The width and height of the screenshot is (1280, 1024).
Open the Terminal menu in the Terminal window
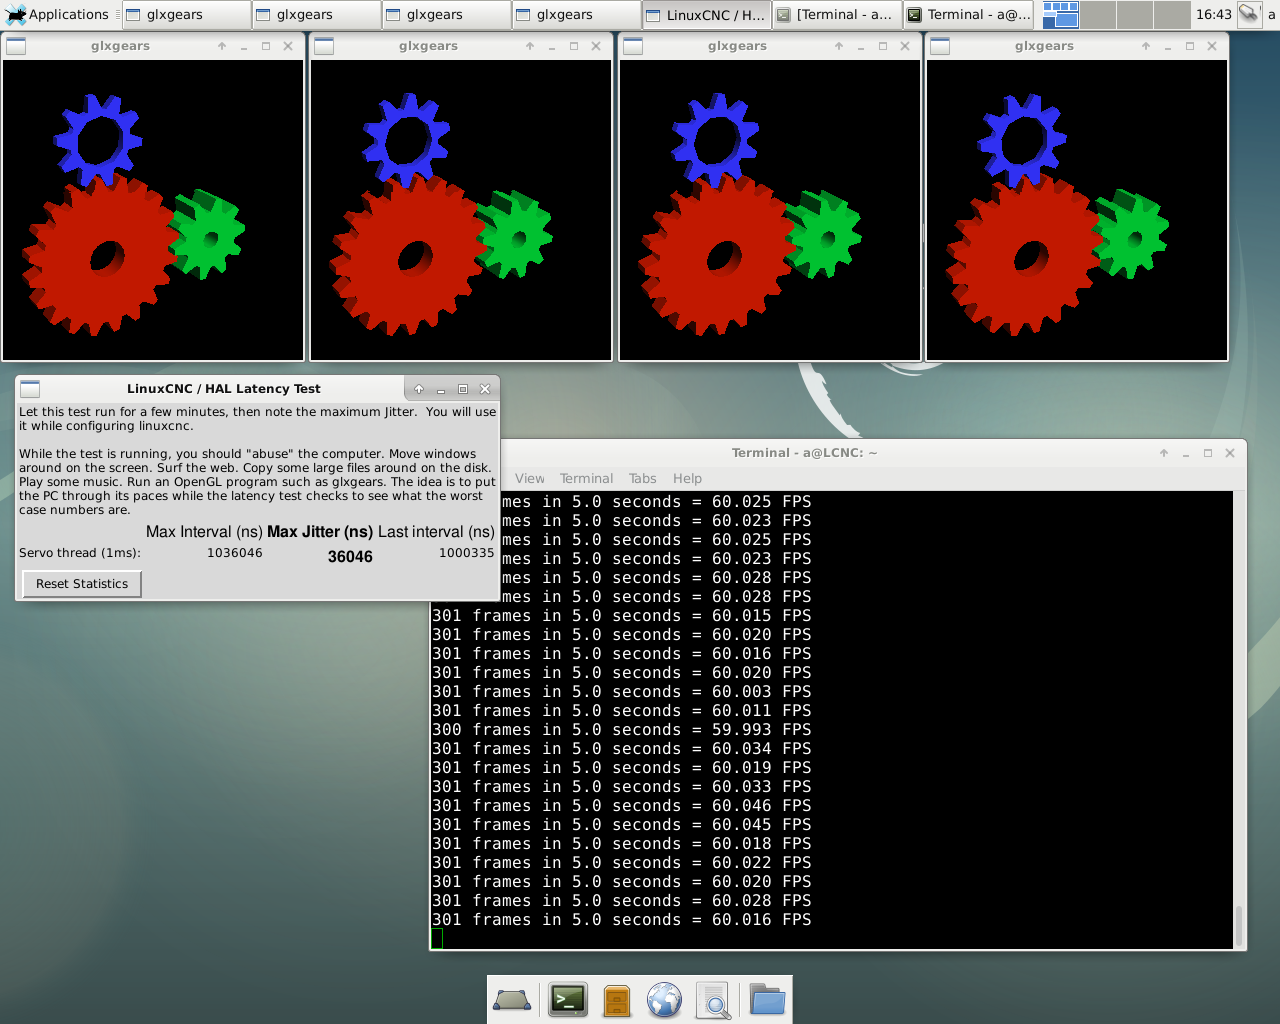click(x=586, y=479)
